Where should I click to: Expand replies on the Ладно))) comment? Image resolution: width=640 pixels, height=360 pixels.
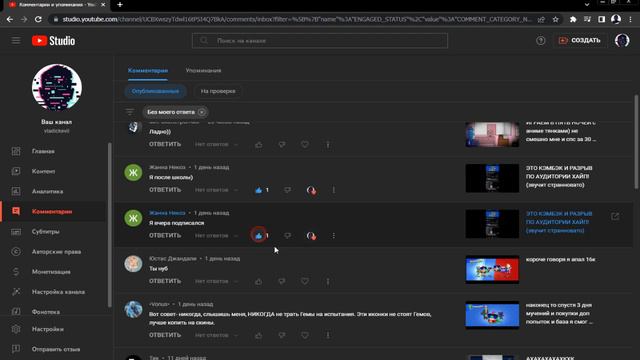[x=216, y=144]
